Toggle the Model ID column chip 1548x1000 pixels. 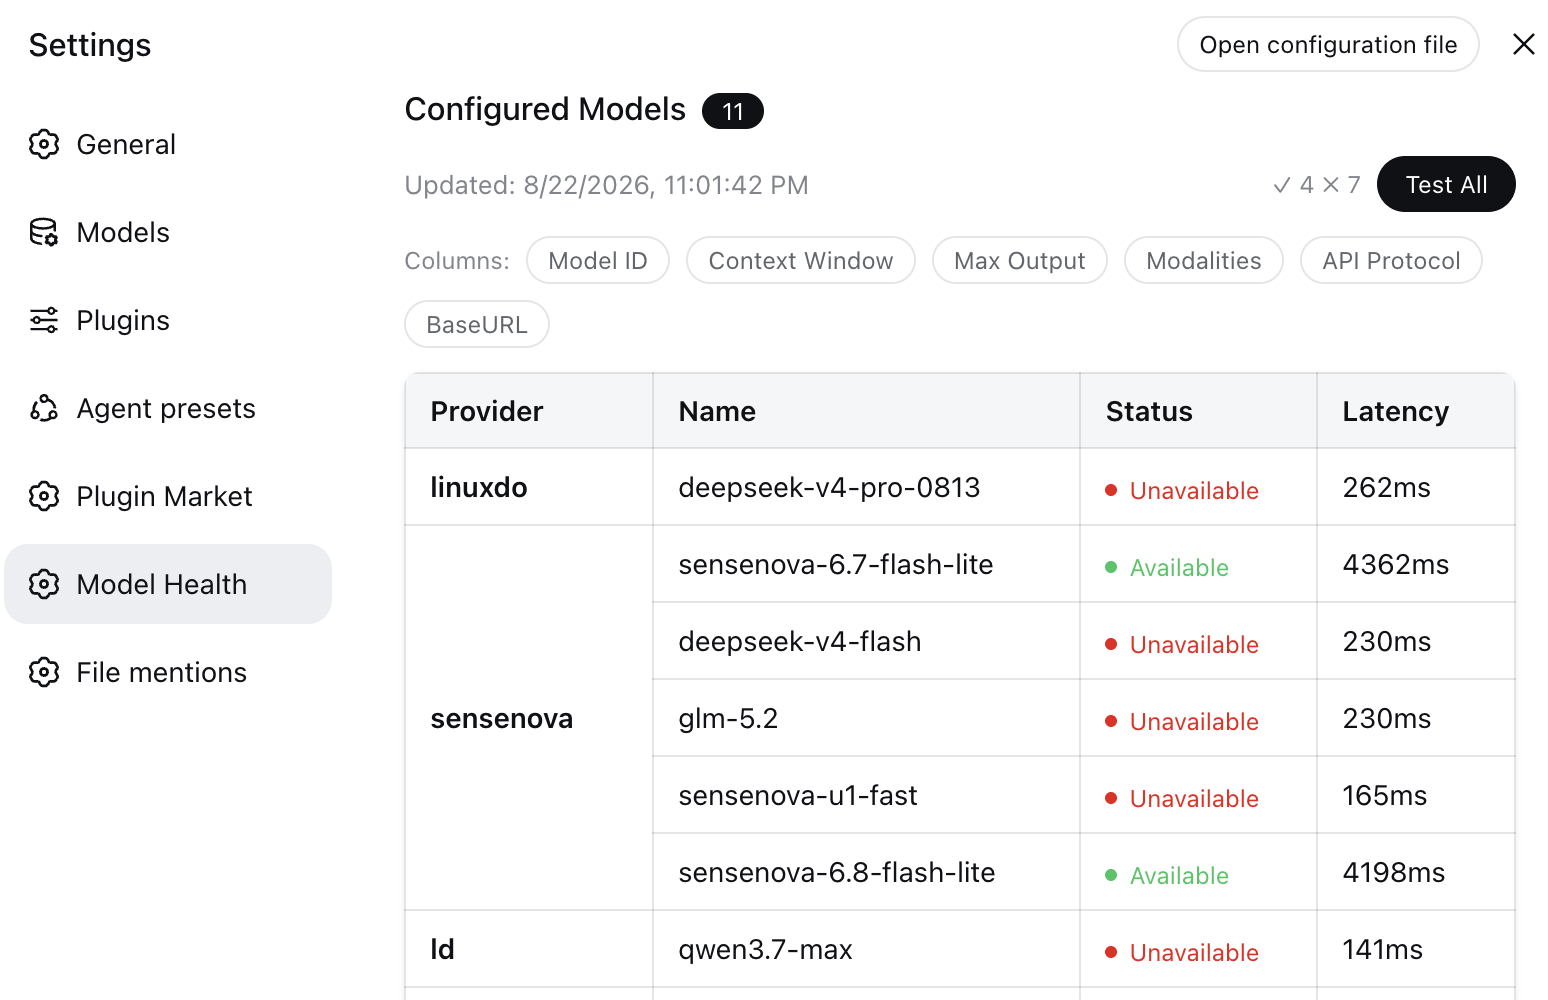click(x=598, y=260)
